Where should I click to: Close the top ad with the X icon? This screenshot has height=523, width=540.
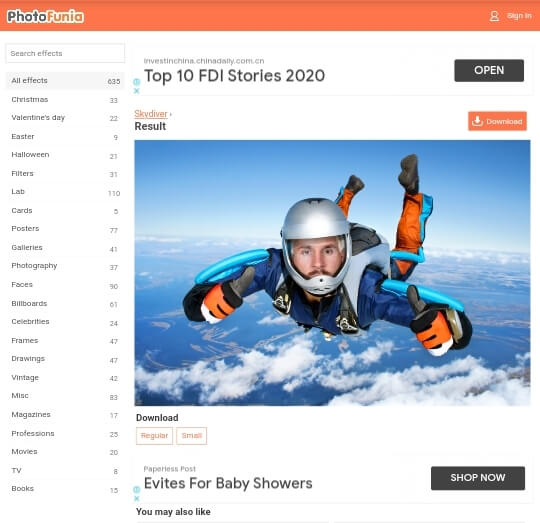136,91
